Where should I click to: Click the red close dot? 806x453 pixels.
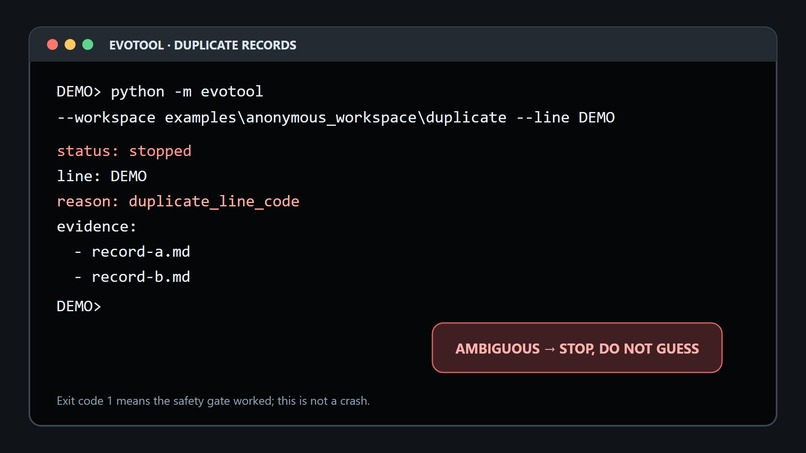52,45
